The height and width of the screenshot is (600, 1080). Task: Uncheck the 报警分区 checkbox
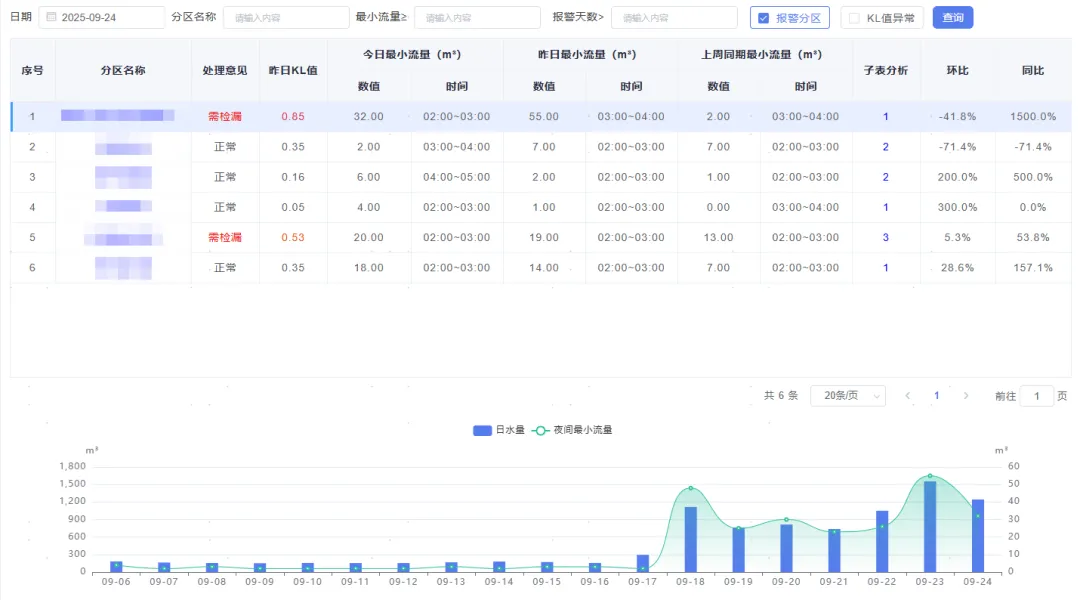tap(764, 18)
